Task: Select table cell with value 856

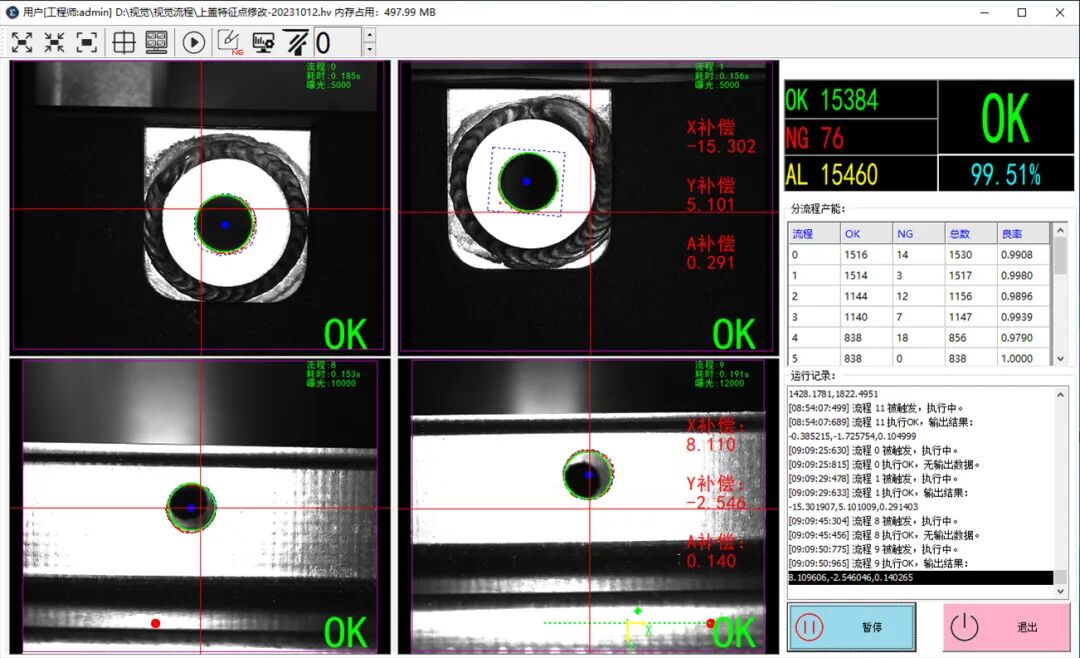Action: (x=971, y=338)
